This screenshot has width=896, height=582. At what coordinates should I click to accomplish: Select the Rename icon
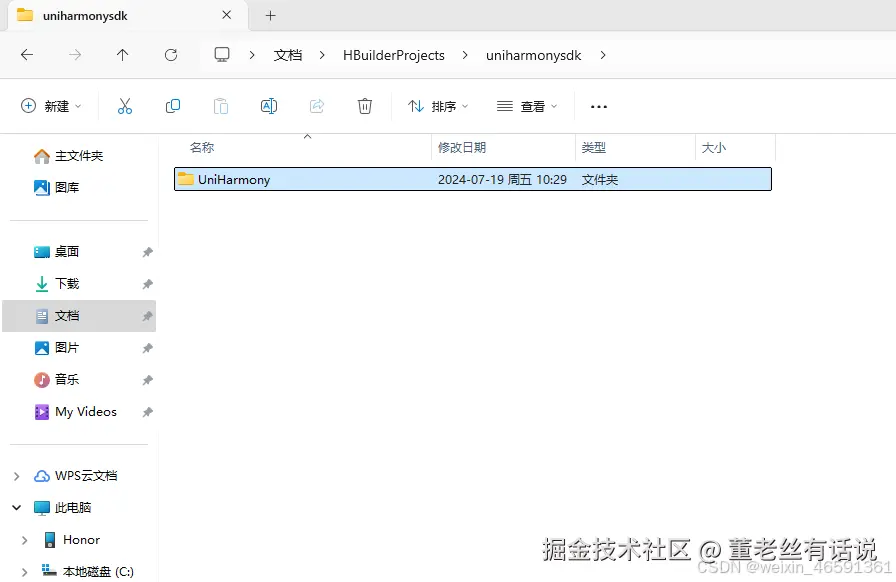pyautogui.click(x=268, y=106)
